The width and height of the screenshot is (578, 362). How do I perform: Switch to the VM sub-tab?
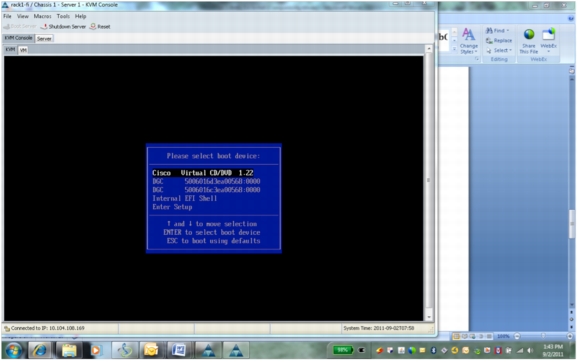click(x=23, y=50)
